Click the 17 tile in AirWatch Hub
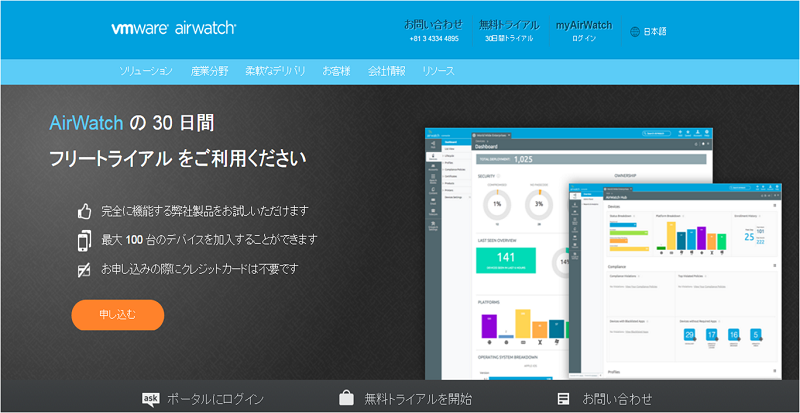The height and width of the screenshot is (413, 800). pyautogui.click(x=712, y=335)
